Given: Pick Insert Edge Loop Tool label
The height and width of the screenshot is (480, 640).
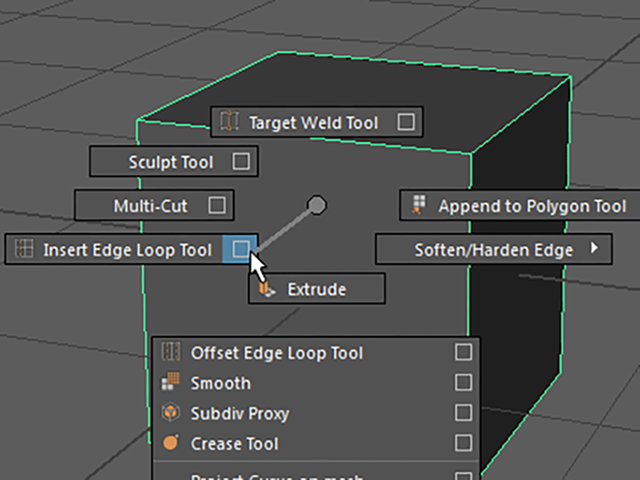Looking at the screenshot, I should pyautogui.click(x=127, y=250).
